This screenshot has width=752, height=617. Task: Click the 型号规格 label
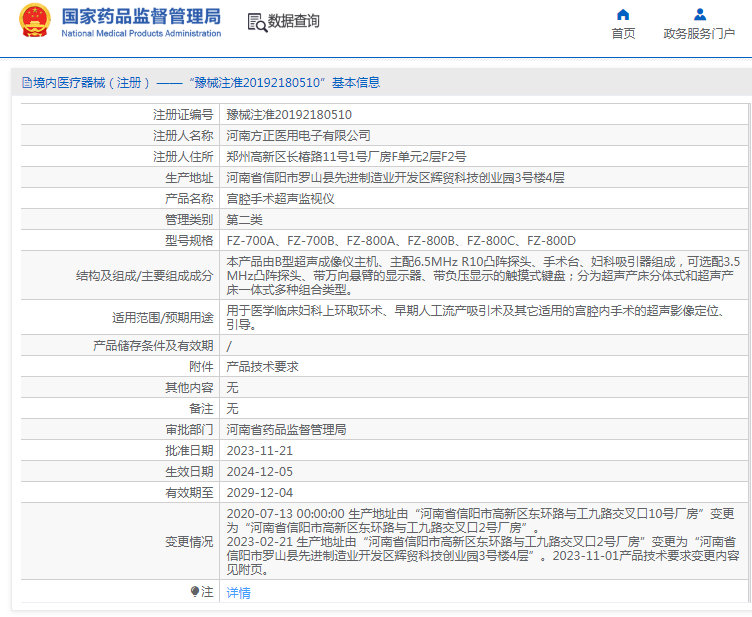pyautogui.click(x=189, y=241)
